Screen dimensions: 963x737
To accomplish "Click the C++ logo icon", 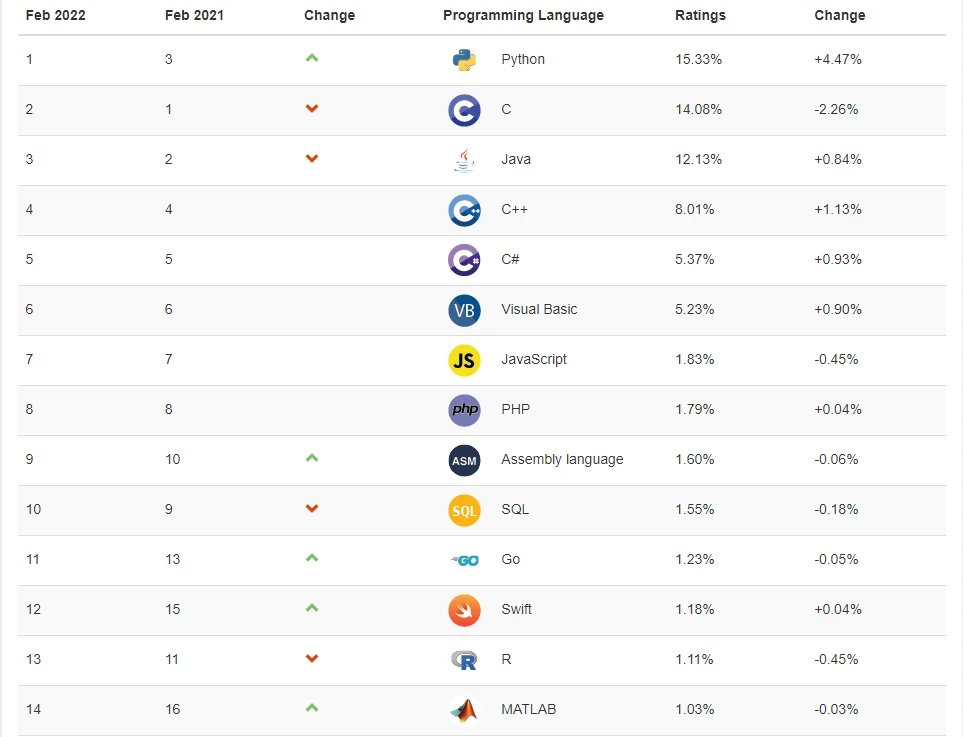I will [x=464, y=210].
